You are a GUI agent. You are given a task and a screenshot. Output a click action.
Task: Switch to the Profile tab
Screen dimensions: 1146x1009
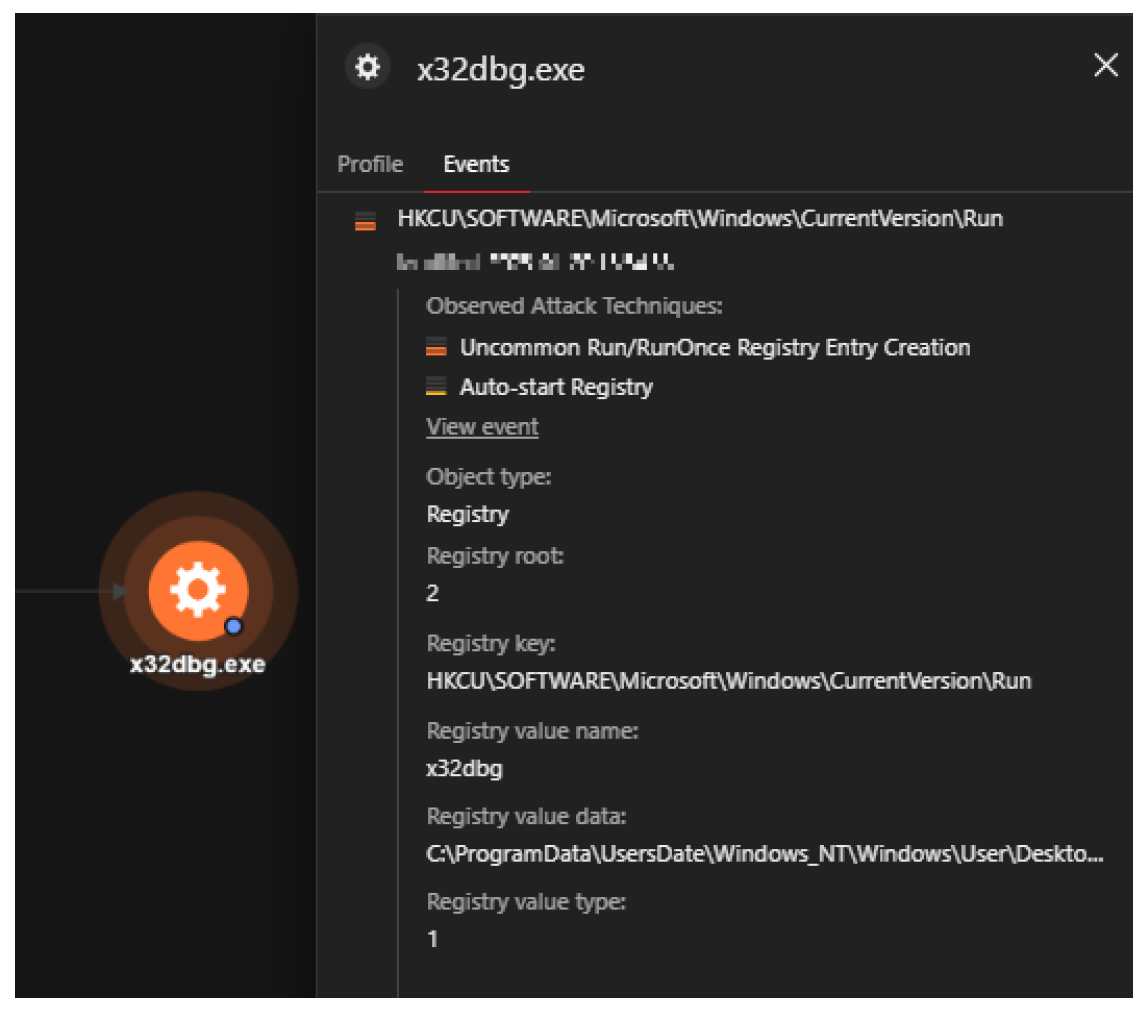(x=370, y=164)
